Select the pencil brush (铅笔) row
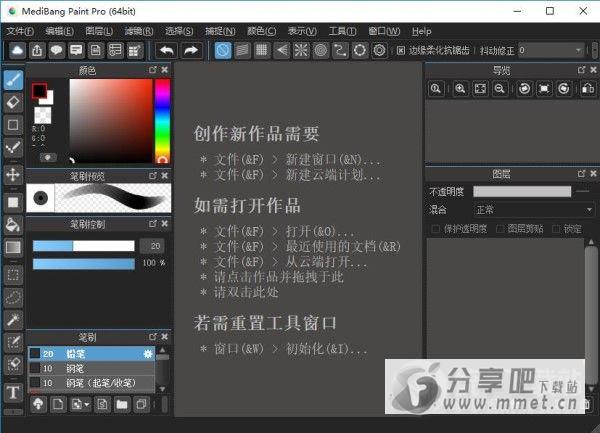The height and width of the screenshot is (433, 600). (91, 354)
